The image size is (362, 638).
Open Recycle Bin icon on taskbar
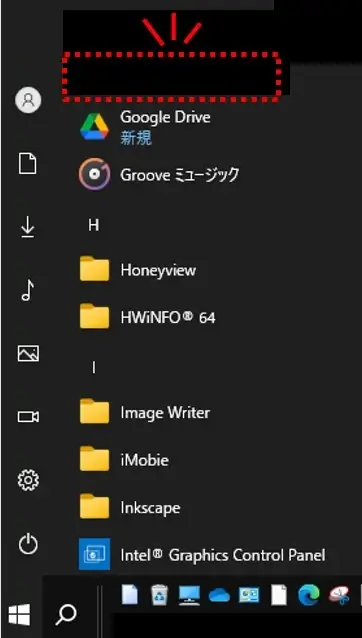pyautogui.click(x=160, y=596)
